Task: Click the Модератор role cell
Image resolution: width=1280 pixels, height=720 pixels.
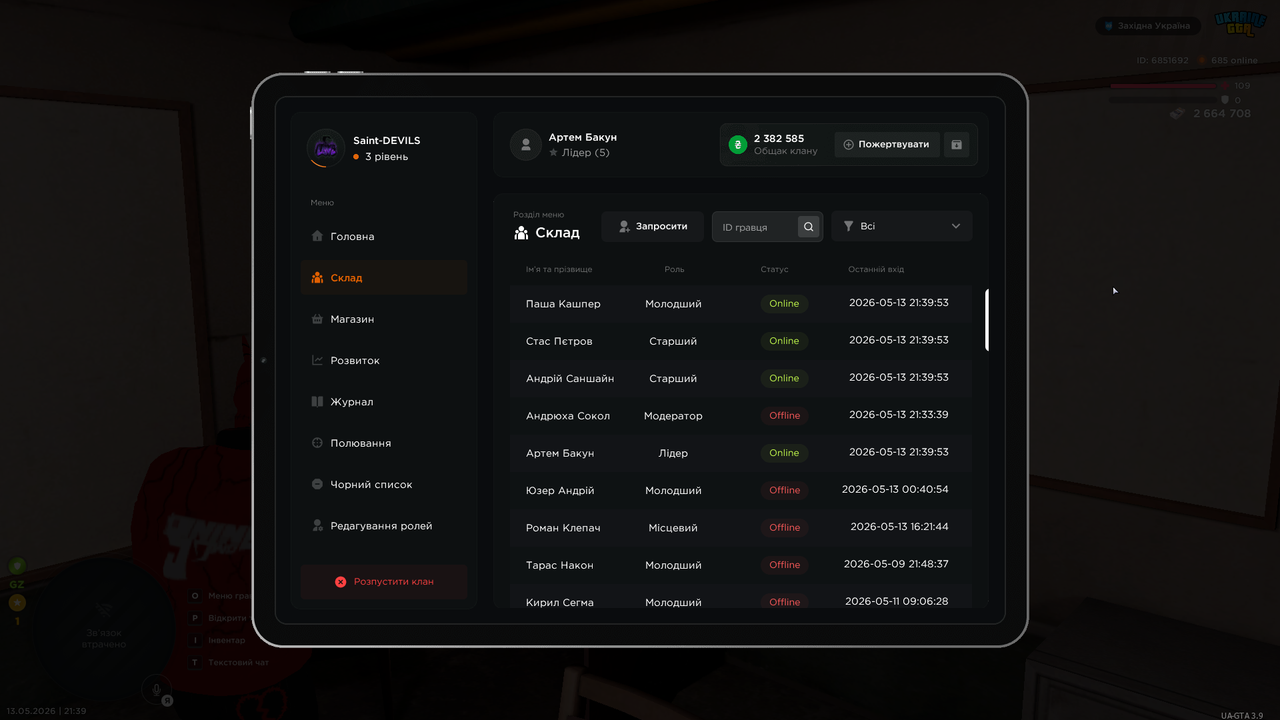Action: click(x=673, y=416)
